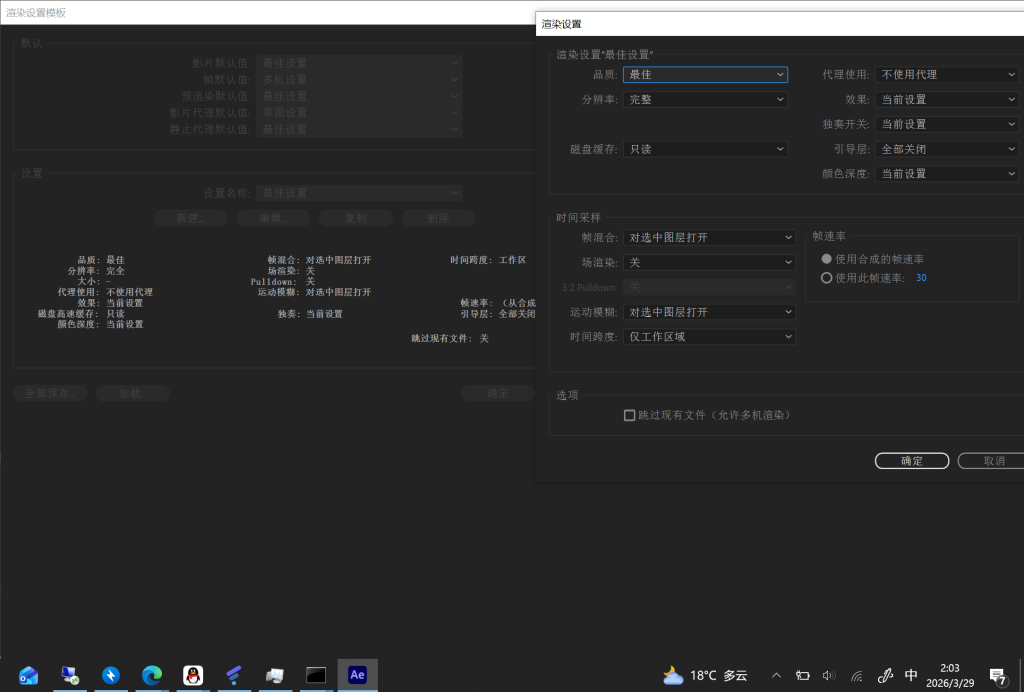This screenshot has height=692, width=1024.
Task: Open the QQ penguin app in taskbar
Action: point(193,675)
